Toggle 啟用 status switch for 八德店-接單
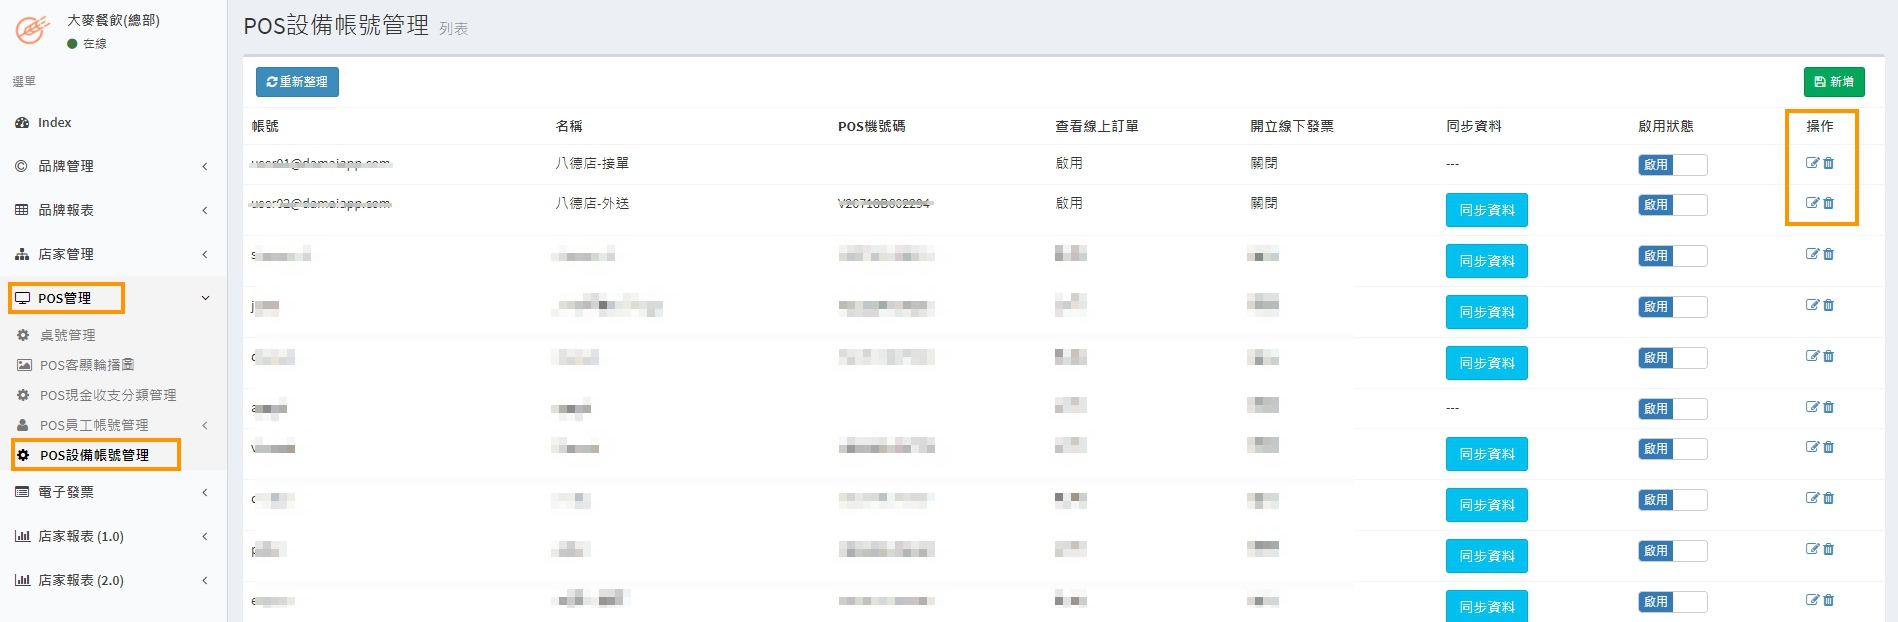Image resolution: width=1898 pixels, height=622 pixels. pyautogui.click(x=1672, y=165)
